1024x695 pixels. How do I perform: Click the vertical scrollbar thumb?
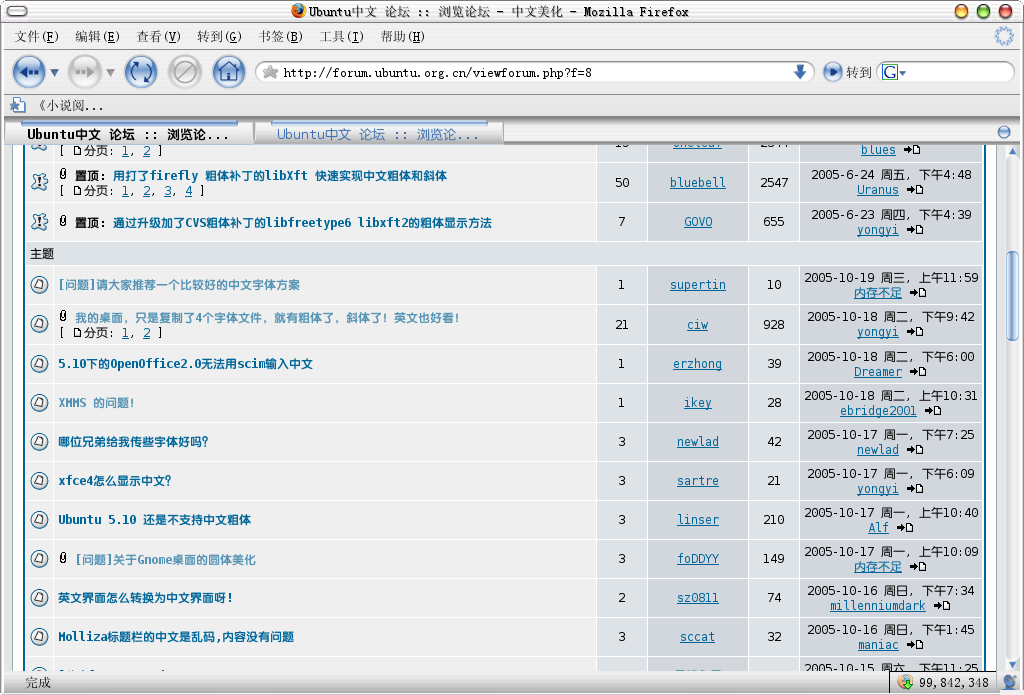[x=1013, y=295]
